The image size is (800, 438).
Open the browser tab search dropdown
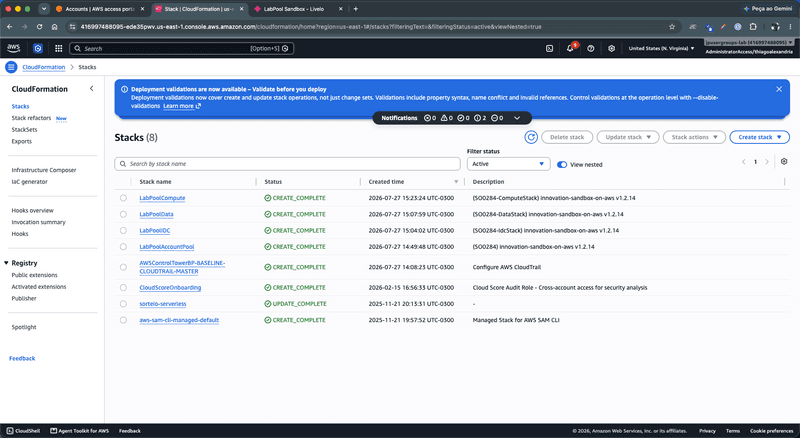(x=44, y=9)
